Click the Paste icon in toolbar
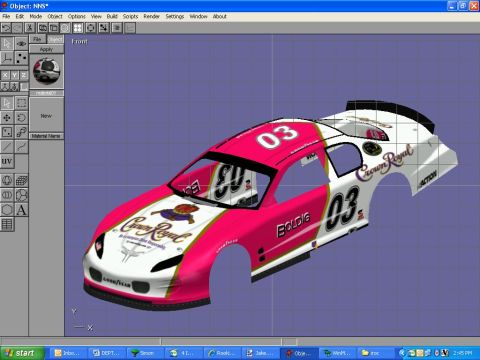 tap(54, 28)
